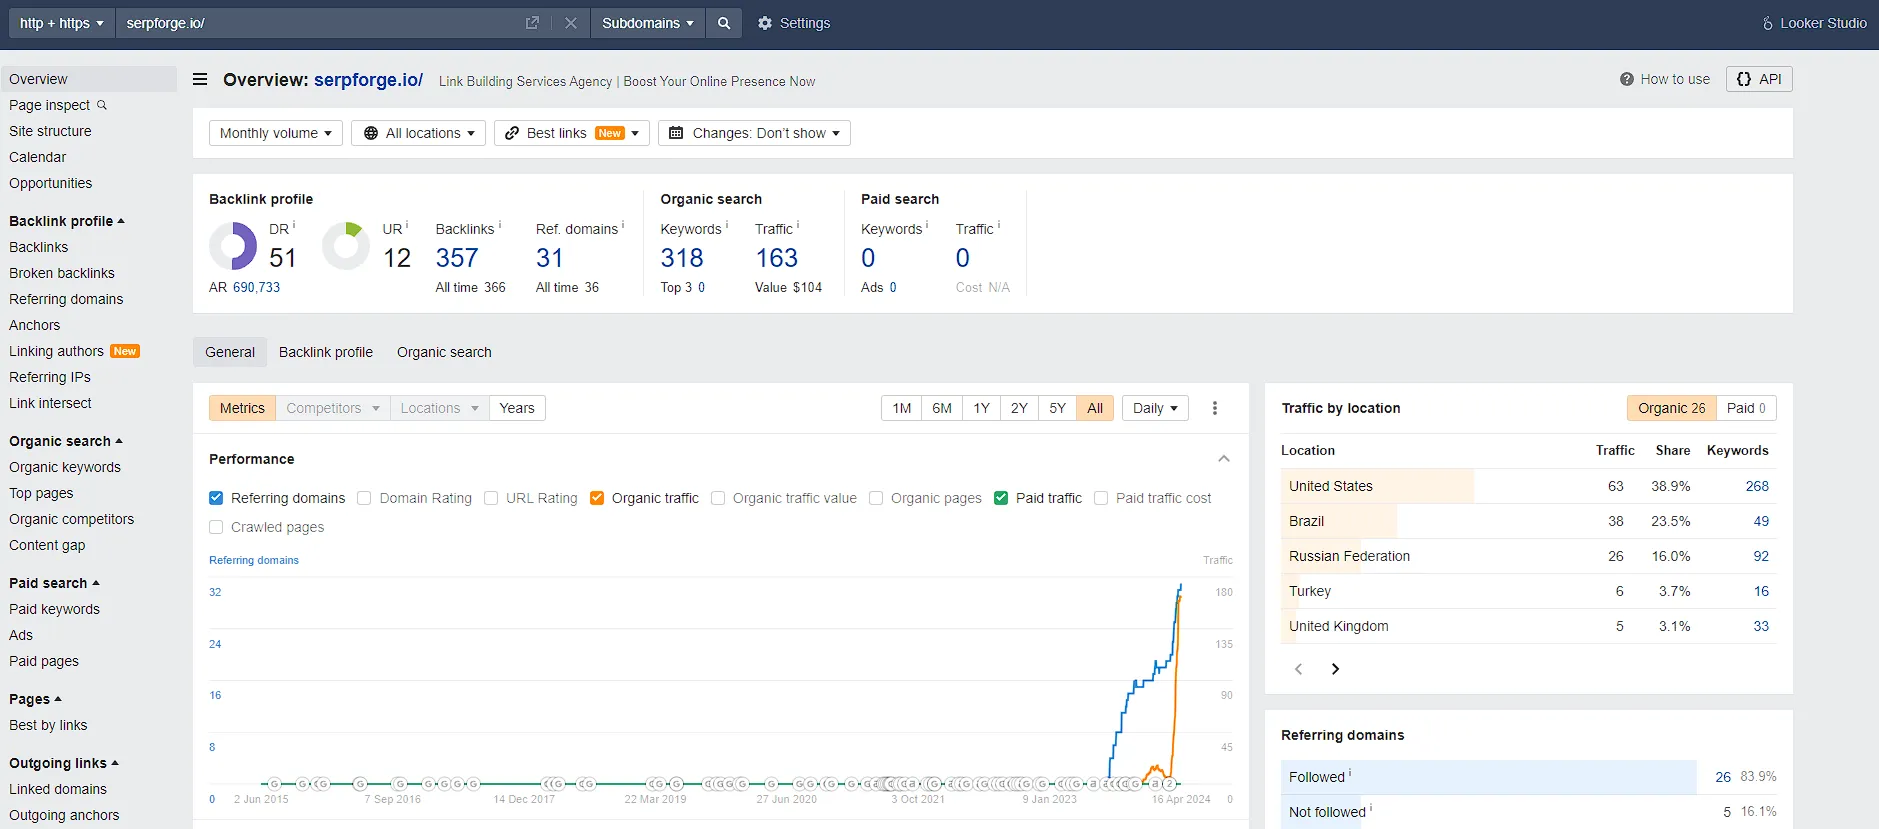Click the Google update marker near 2 Jun 2015
The width and height of the screenshot is (1879, 829).
click(274, 784)
